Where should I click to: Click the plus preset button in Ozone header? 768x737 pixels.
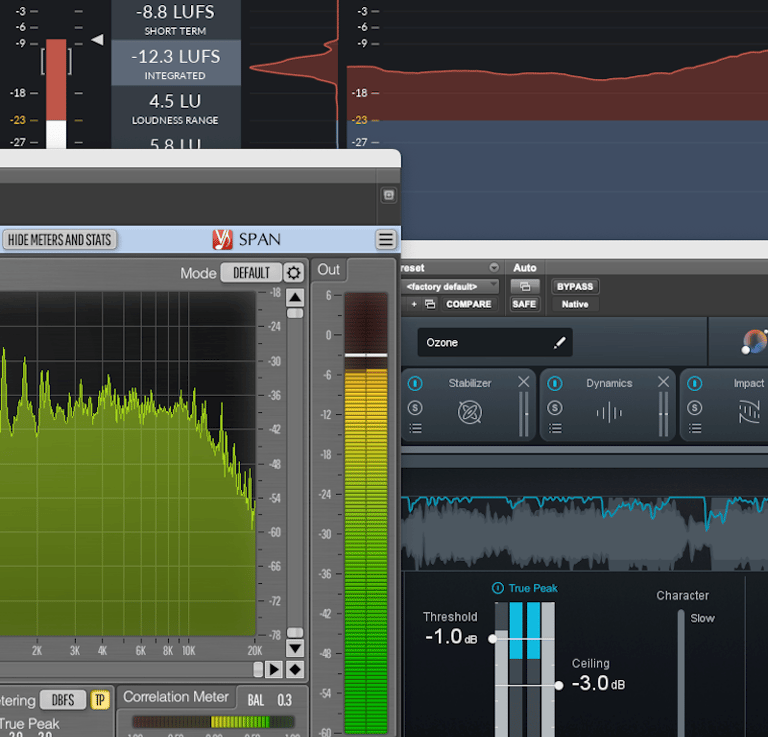point(414,304)
